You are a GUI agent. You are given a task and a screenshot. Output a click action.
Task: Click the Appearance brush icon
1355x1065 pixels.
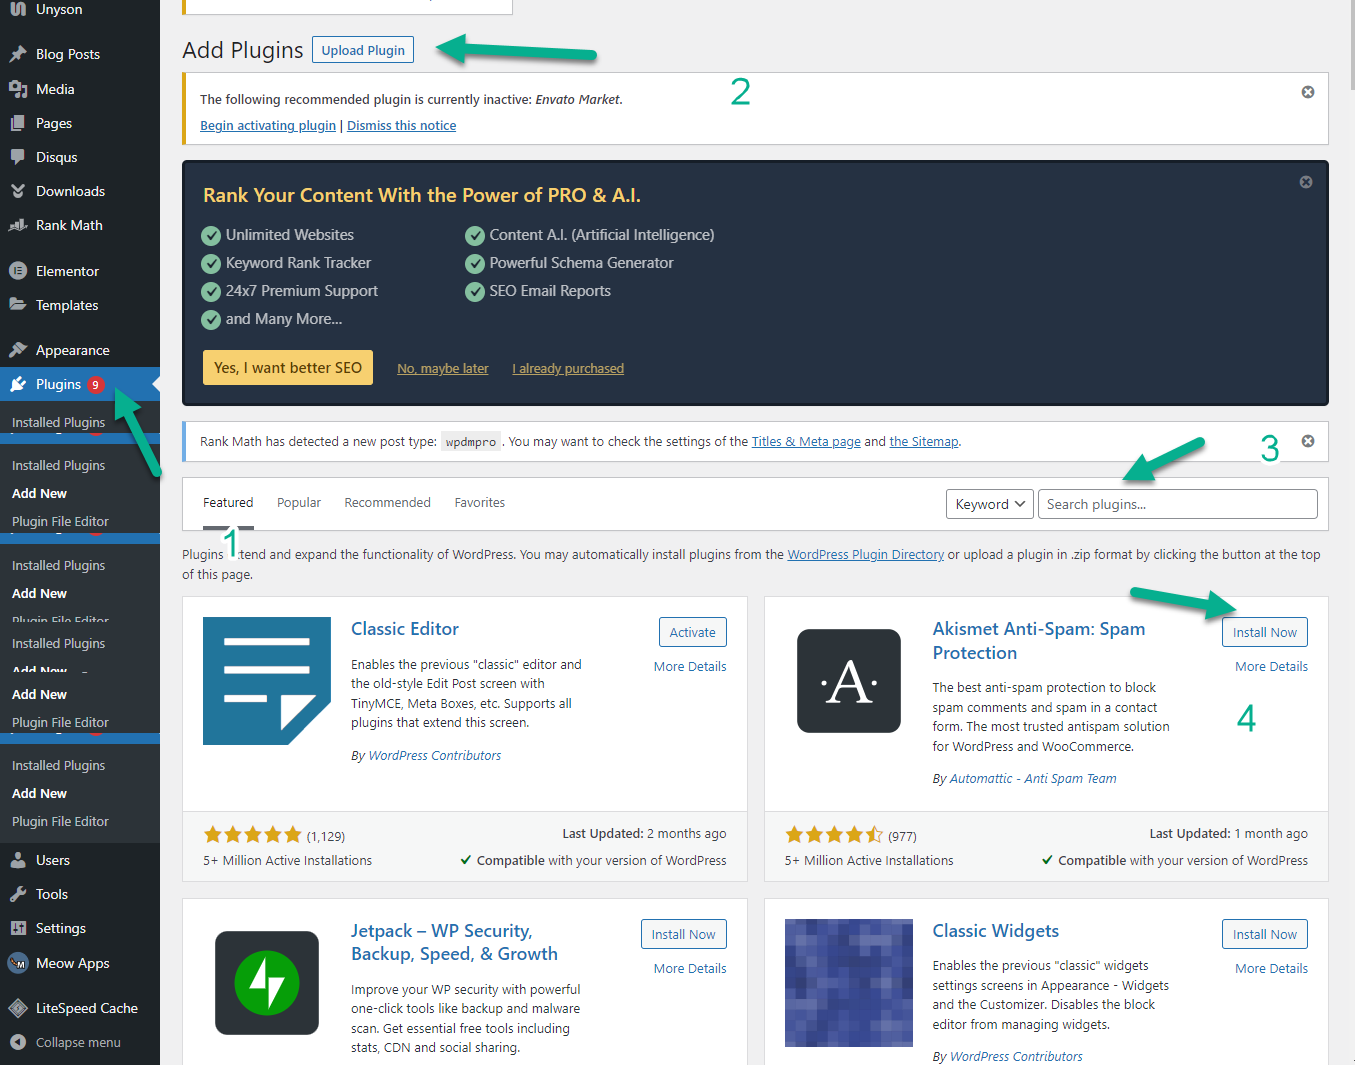(18, 350)
